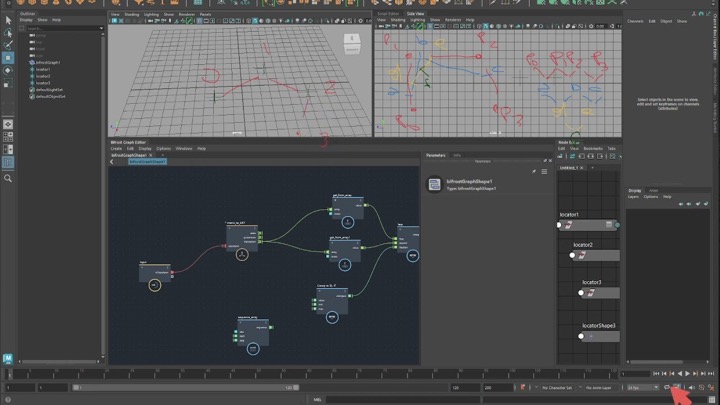
Task: Open Channel Box Channels menu
Action: click(x=635, y=21)
